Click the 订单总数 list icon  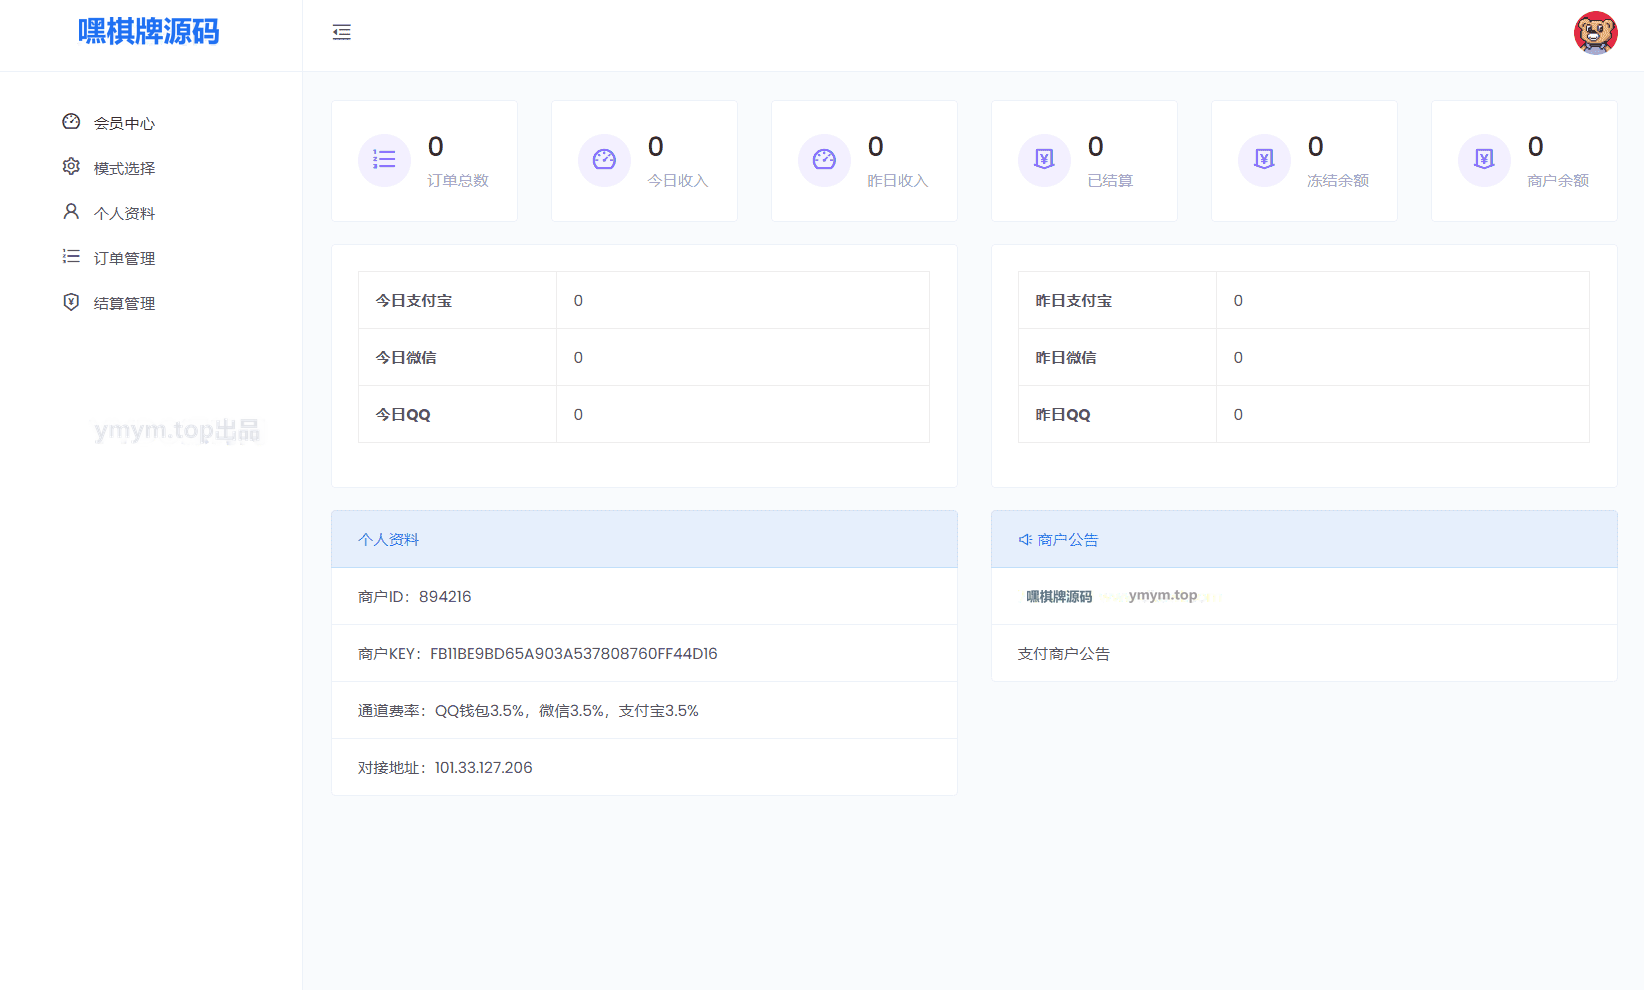(x=385, y=160)
